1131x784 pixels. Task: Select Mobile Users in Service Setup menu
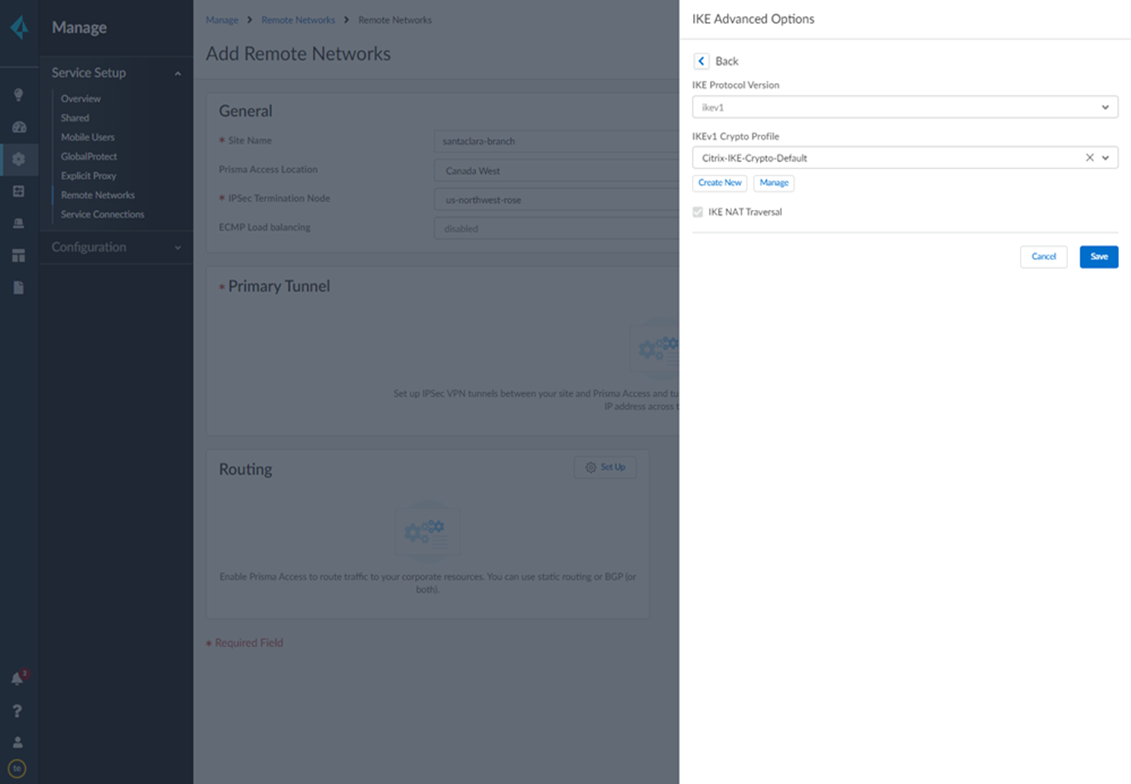point(88,137)
